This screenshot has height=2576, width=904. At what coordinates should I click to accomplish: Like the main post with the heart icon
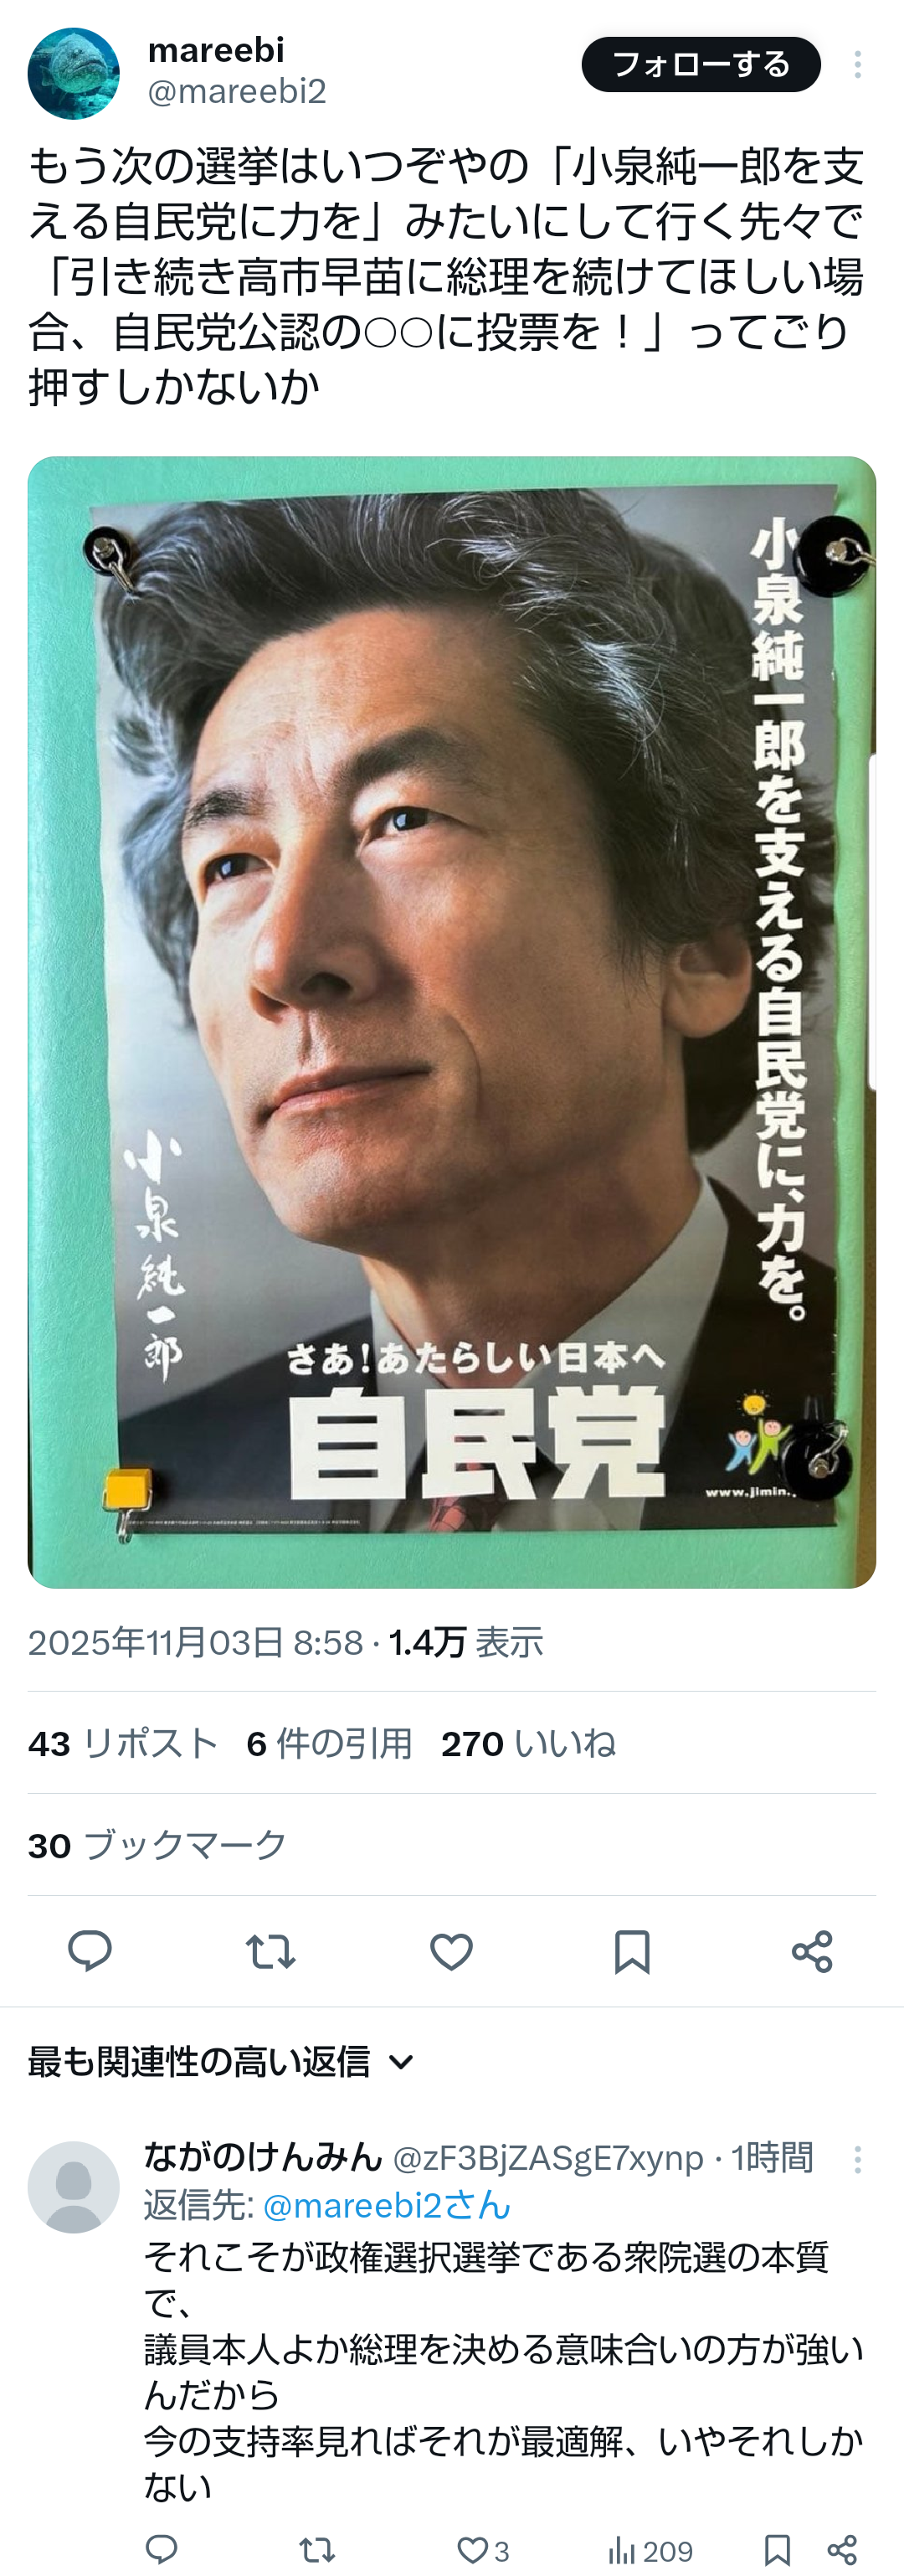point(451,1951)
